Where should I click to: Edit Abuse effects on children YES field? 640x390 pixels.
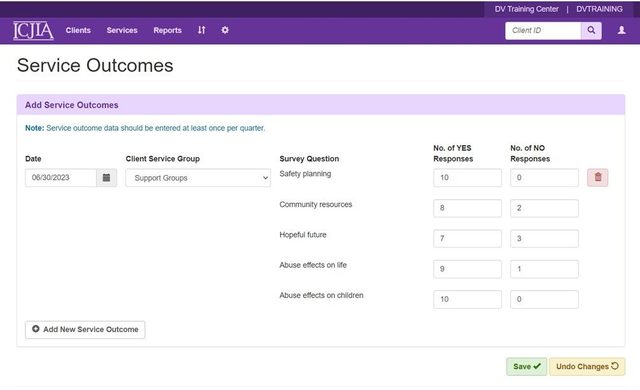click(x=467, y=299)
